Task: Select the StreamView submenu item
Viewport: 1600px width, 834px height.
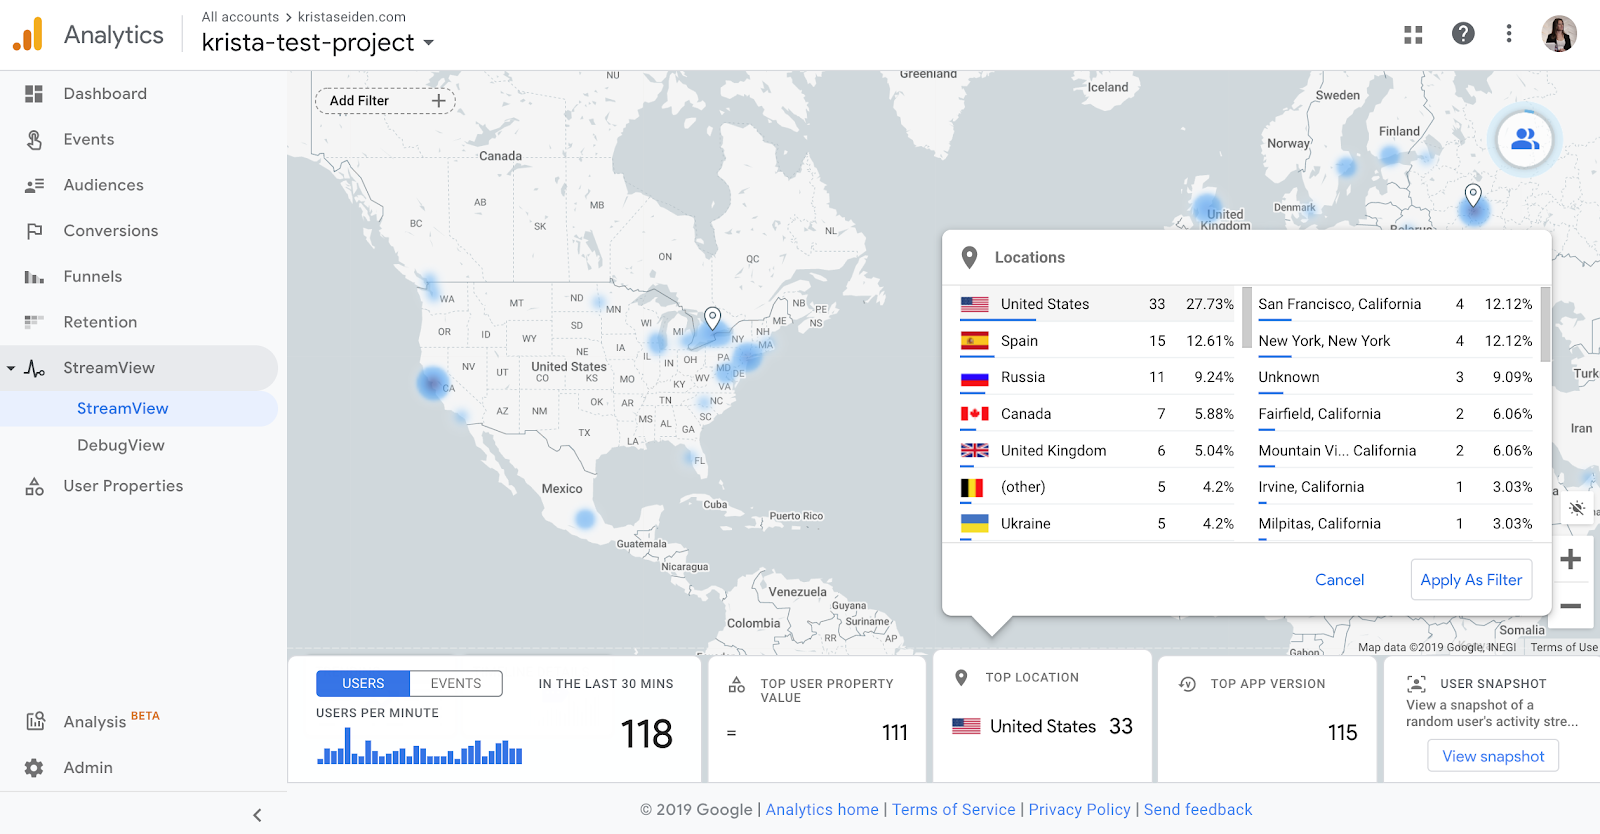Action: point(139,409)
